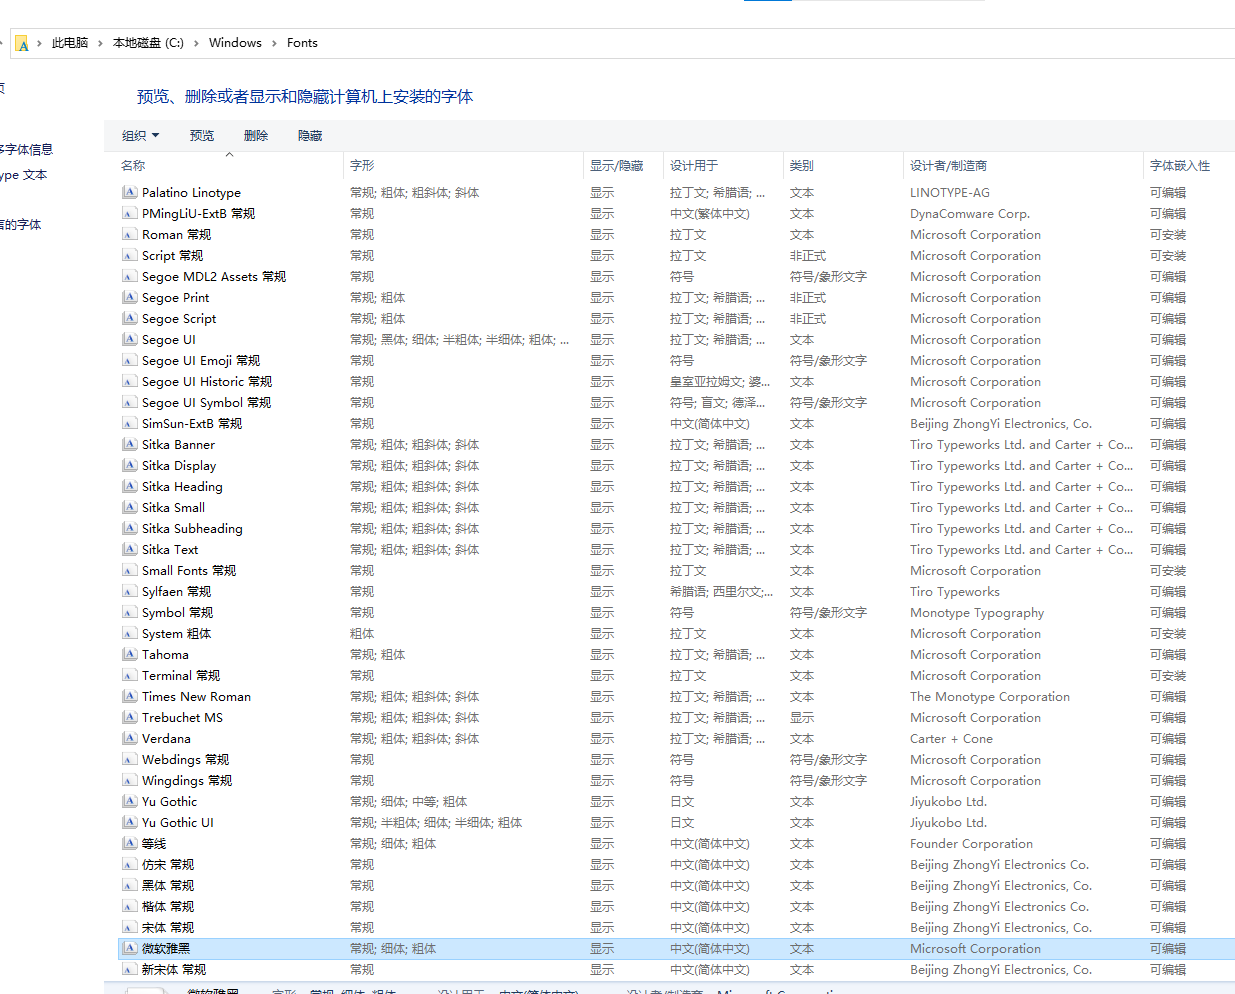The image size is (1235, 994).
Task: Select the Sitka Subheading font name
Action: point(192,528)
